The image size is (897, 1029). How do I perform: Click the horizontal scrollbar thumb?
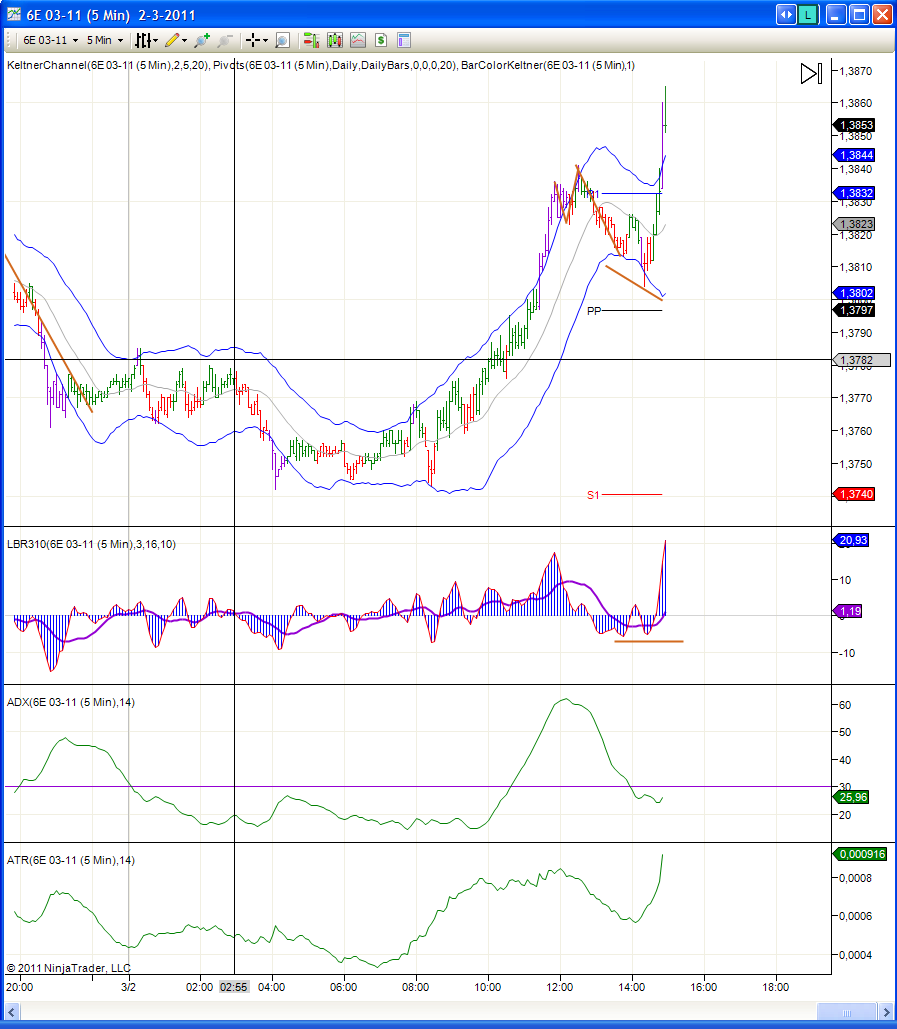tap(846, 1012)
